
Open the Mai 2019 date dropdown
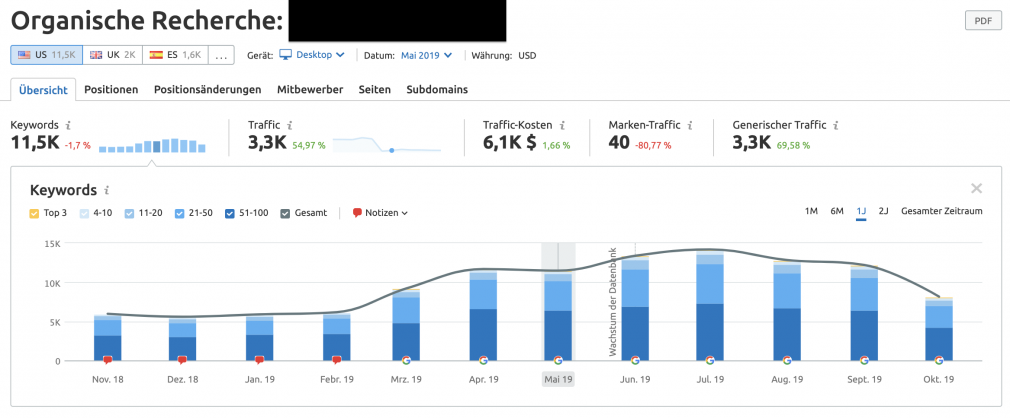point(426,55)
